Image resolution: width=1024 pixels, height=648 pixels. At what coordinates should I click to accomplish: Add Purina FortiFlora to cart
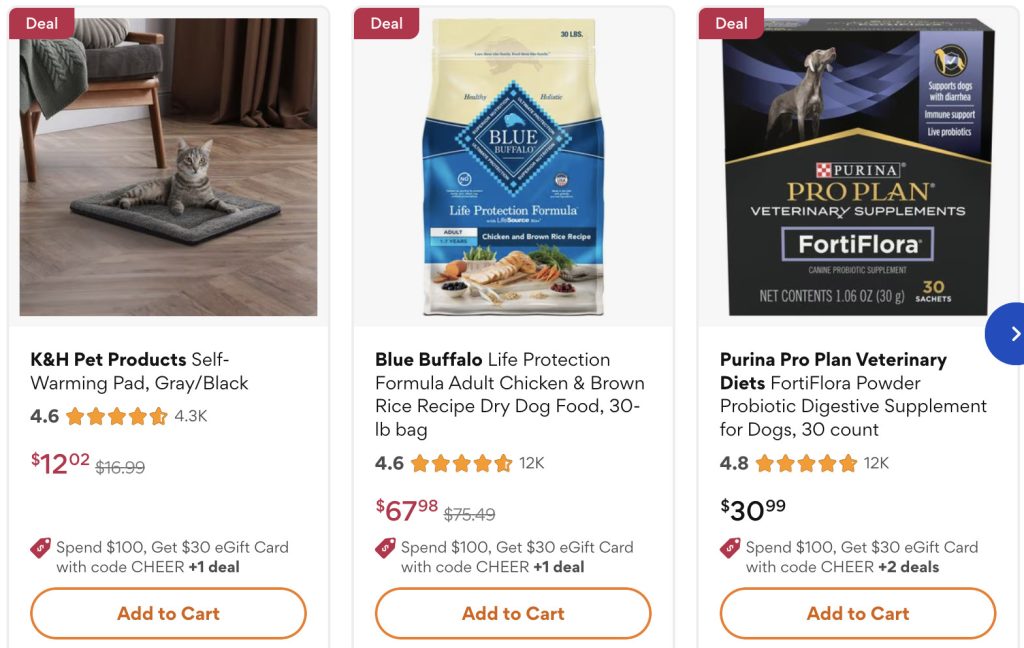tap(858, 613)
